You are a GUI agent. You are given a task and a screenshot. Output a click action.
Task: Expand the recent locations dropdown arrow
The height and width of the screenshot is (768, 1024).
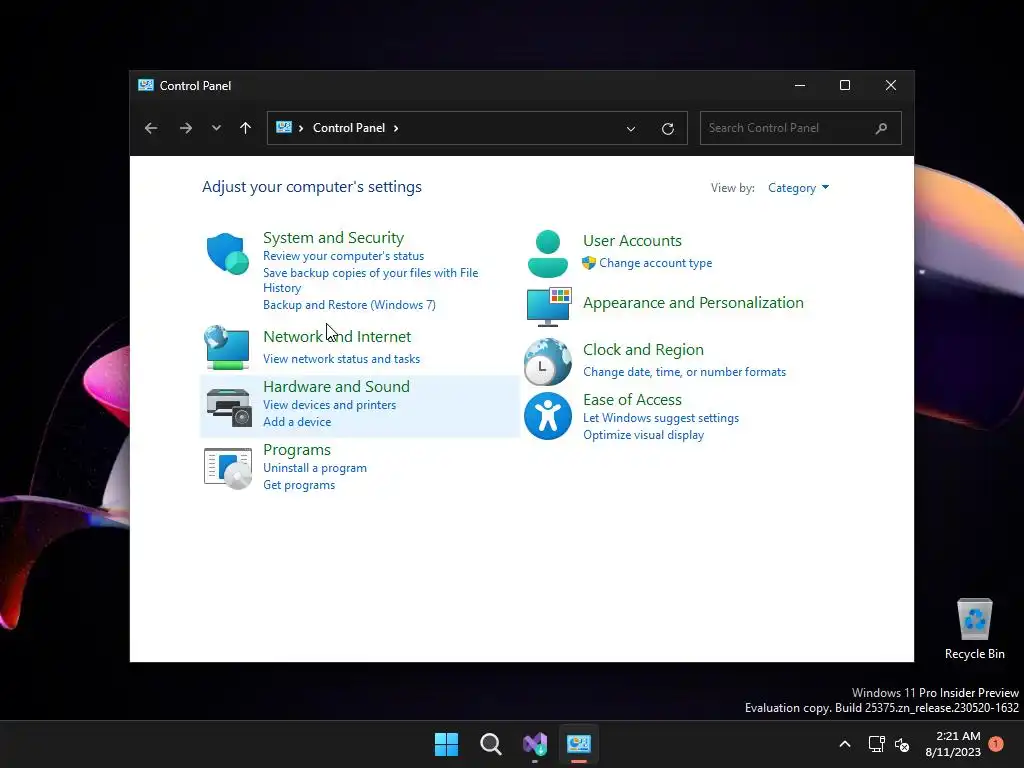[x=216, y=128]
